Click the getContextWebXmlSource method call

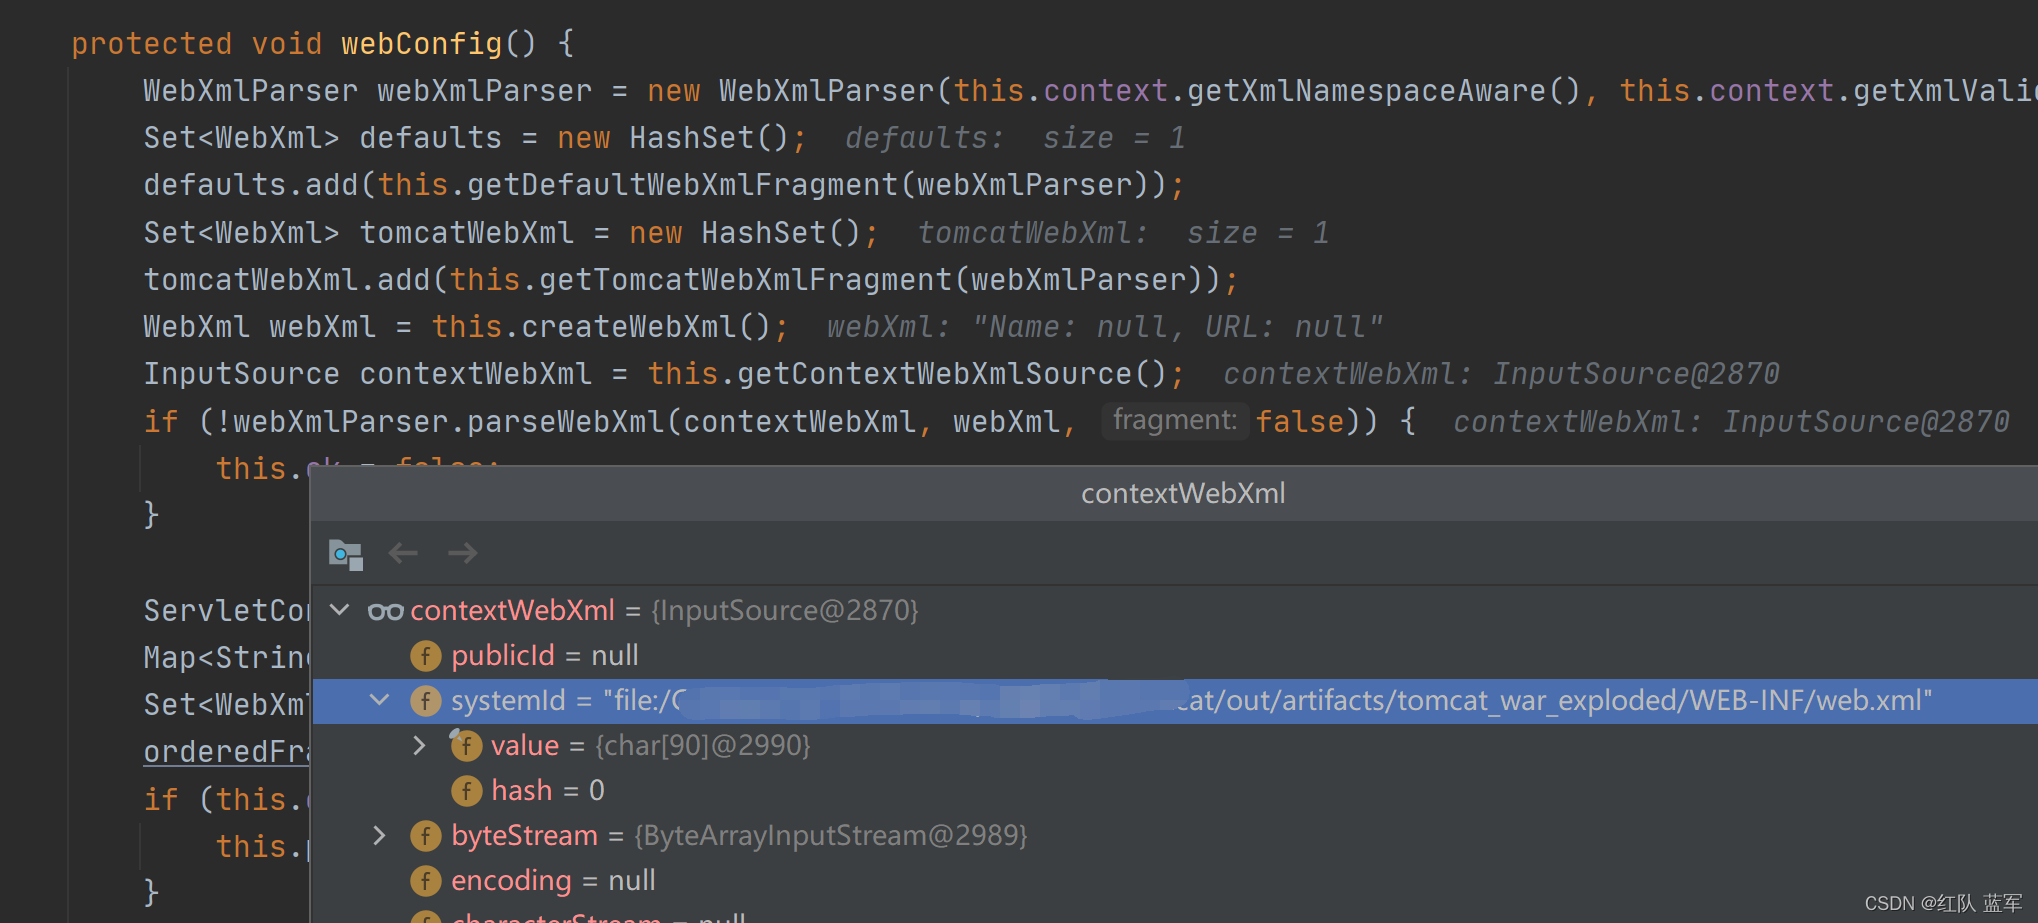(934, 374)
